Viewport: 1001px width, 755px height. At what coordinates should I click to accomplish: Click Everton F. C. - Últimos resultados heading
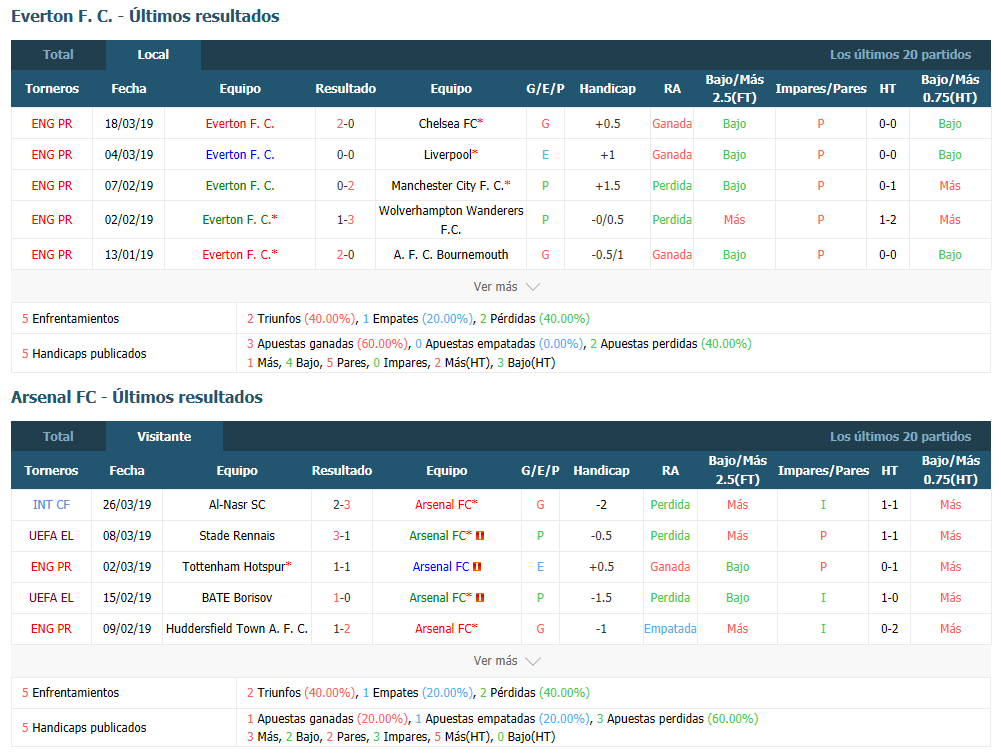(x=146, y=16)
